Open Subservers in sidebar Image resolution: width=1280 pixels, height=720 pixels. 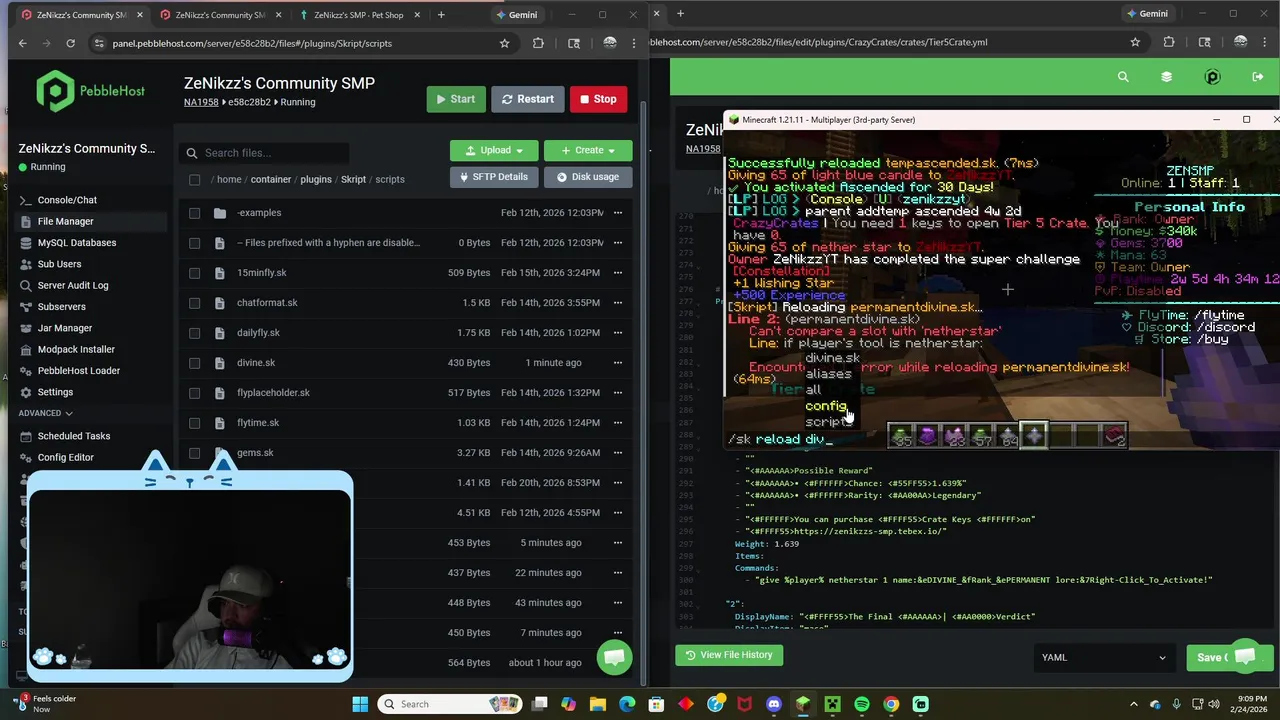pyautogui.click(x=61, y=307)
